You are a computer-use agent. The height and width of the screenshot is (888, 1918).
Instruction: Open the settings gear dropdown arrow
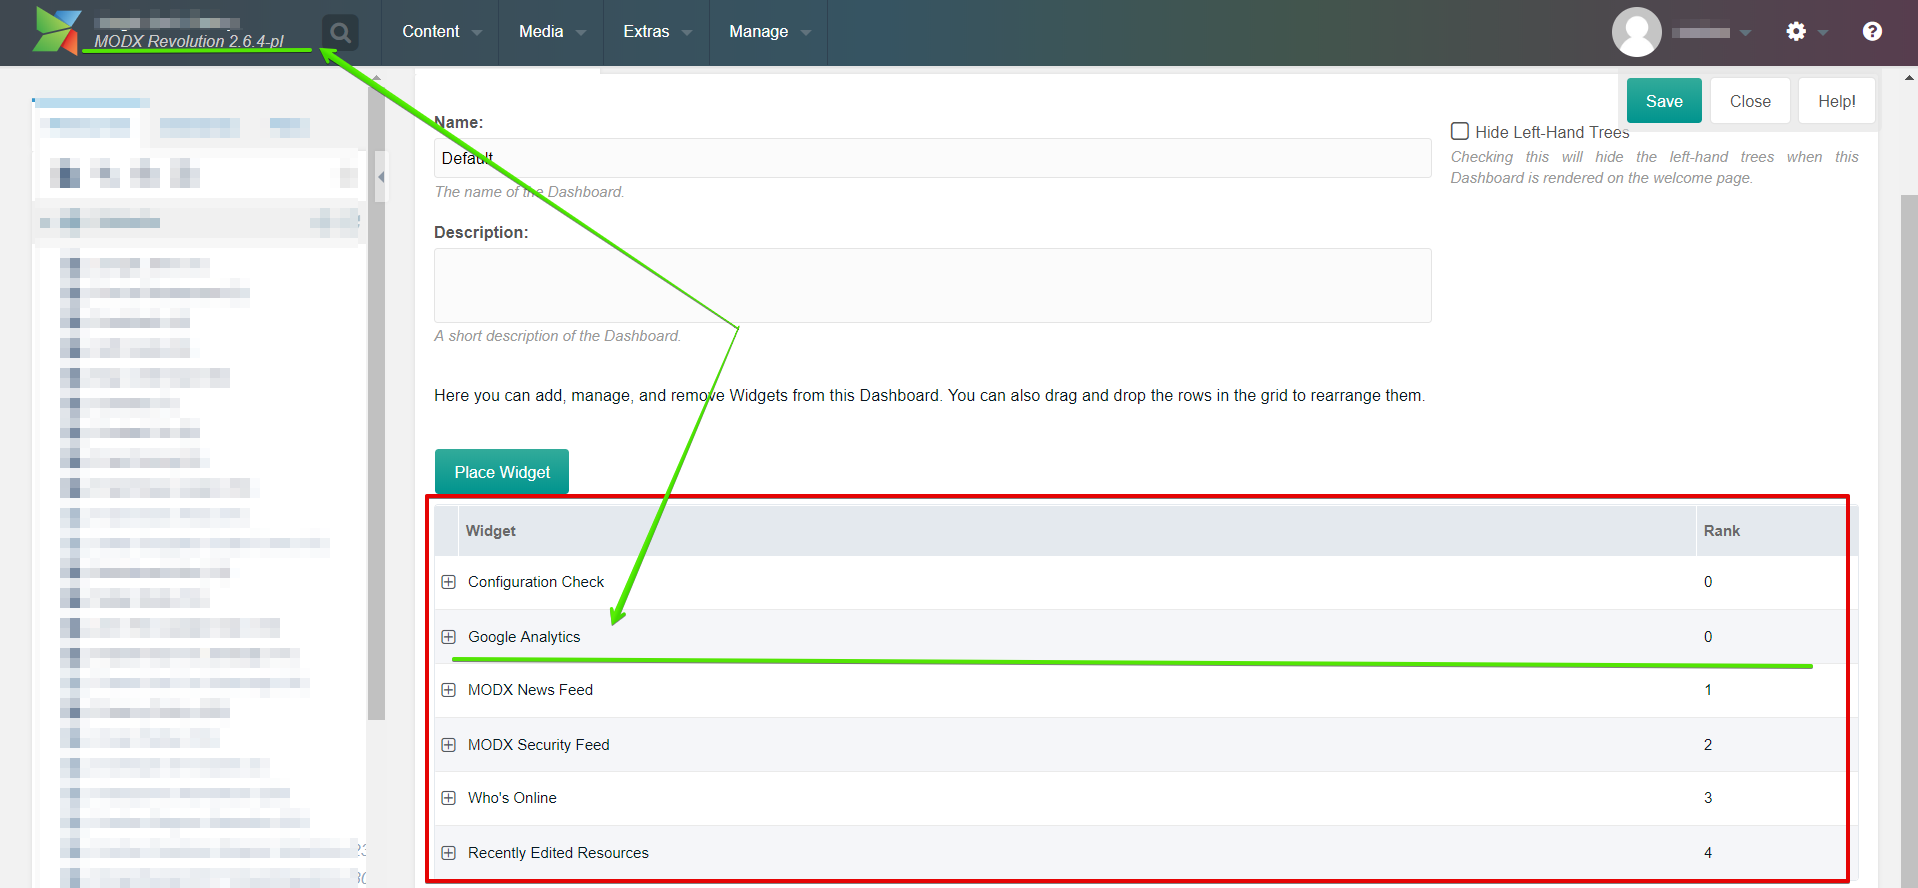pyautogui.click(x=1823, y=33)
